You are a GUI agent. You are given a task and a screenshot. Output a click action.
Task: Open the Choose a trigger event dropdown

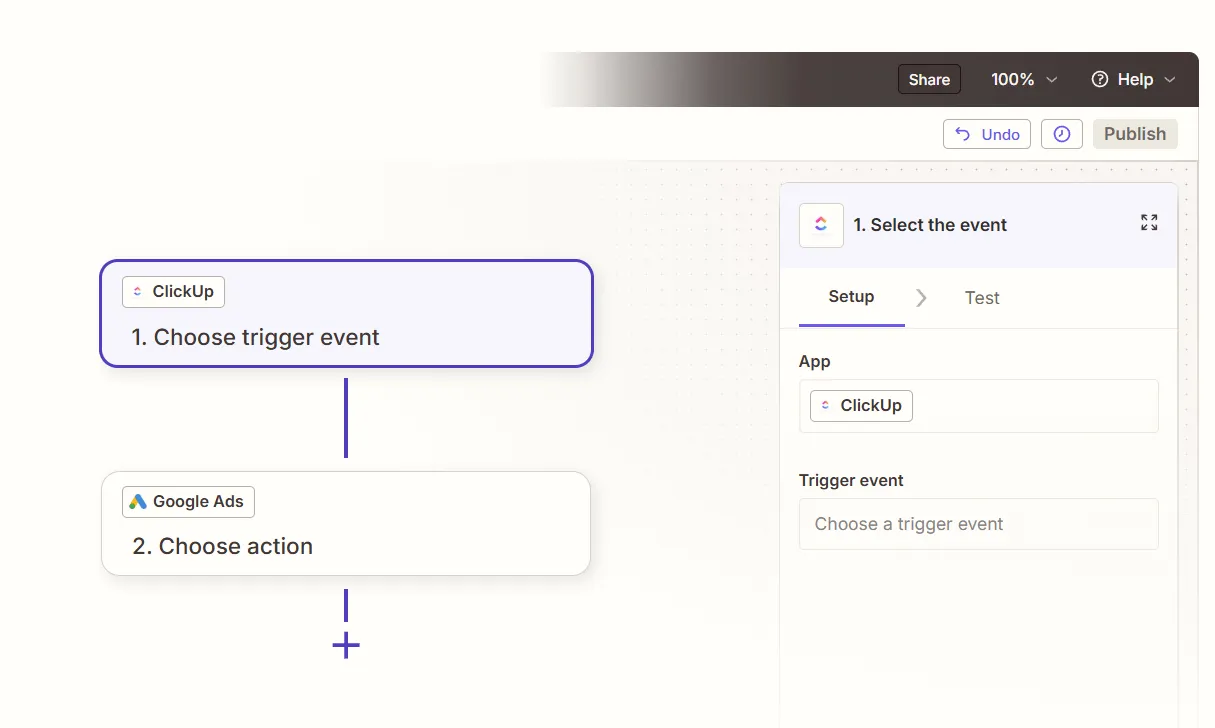[978, 524]
